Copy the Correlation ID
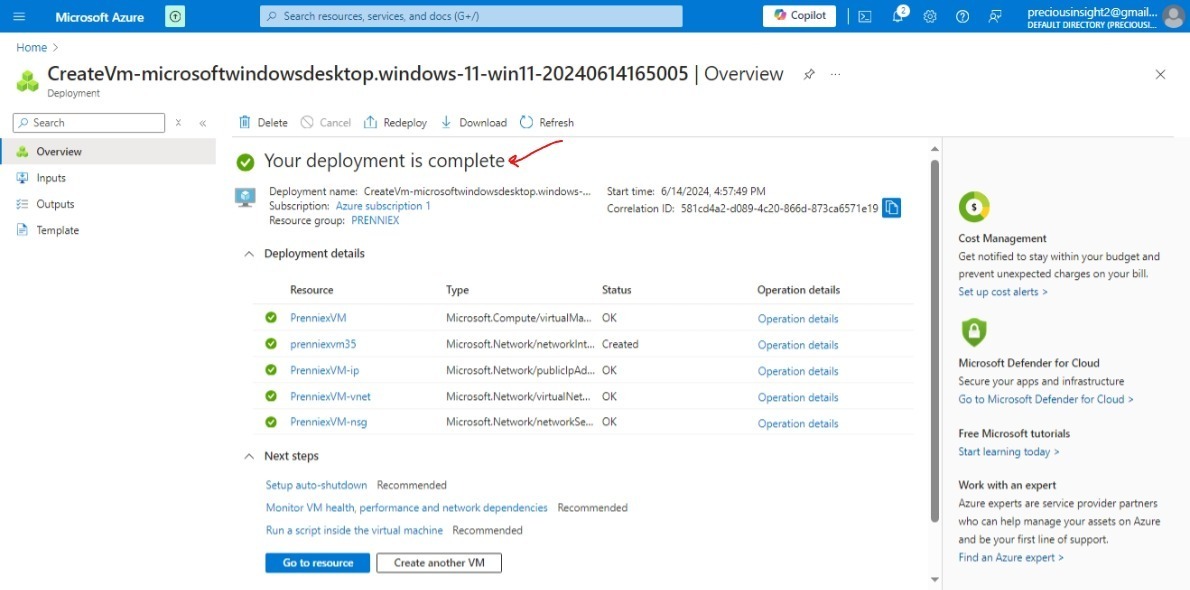 tap(892, 207)
